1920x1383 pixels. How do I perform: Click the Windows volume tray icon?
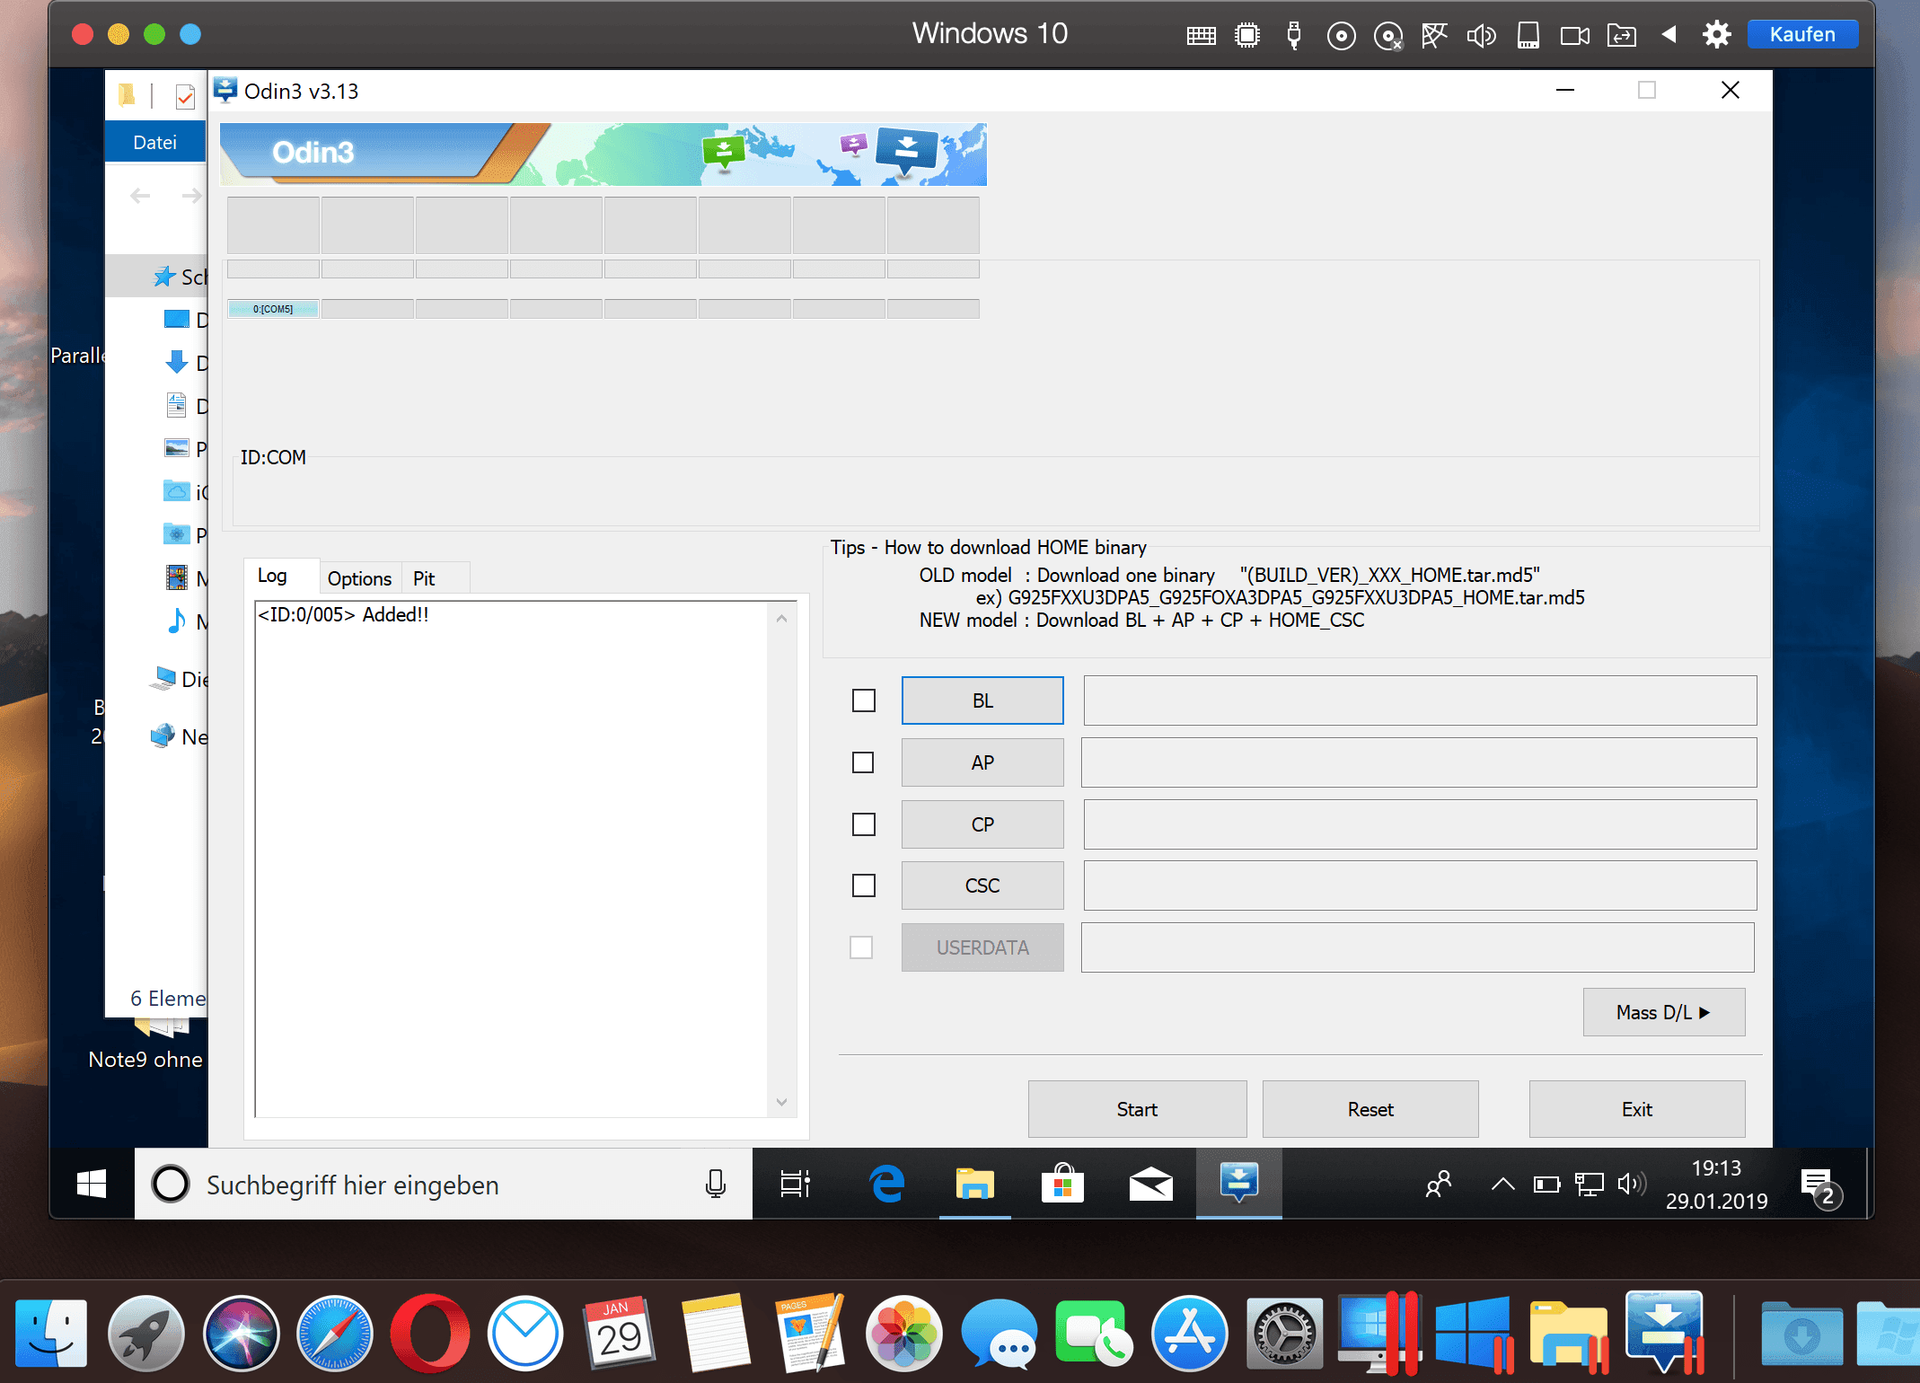pyautogui.click(x=1631, y=1184)
